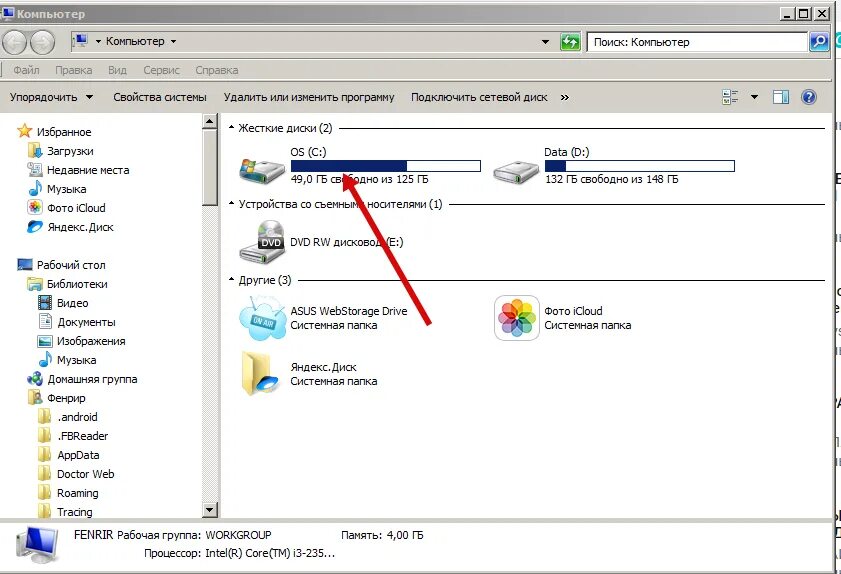Viewport: 841px width, 574px height.
Task: Click Свойства системы button
Action: pyautogui.click(x=160, y=97)
